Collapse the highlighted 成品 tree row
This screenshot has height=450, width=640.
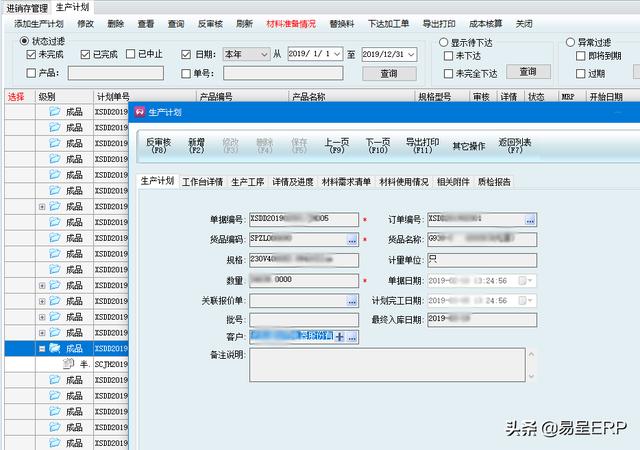42,348
